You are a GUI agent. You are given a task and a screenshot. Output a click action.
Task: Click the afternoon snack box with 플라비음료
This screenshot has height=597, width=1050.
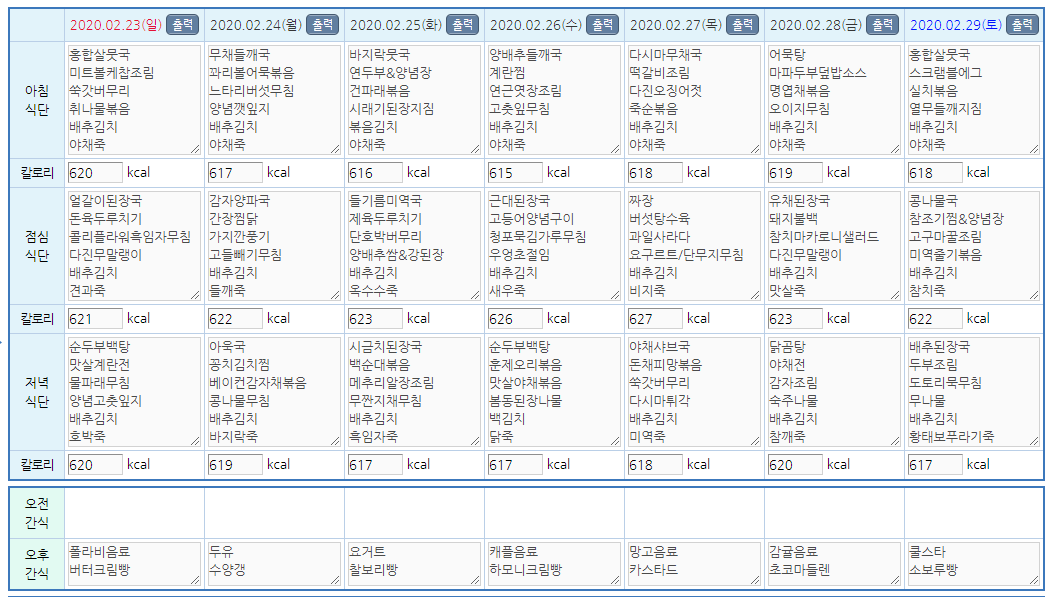click(134, 564)
